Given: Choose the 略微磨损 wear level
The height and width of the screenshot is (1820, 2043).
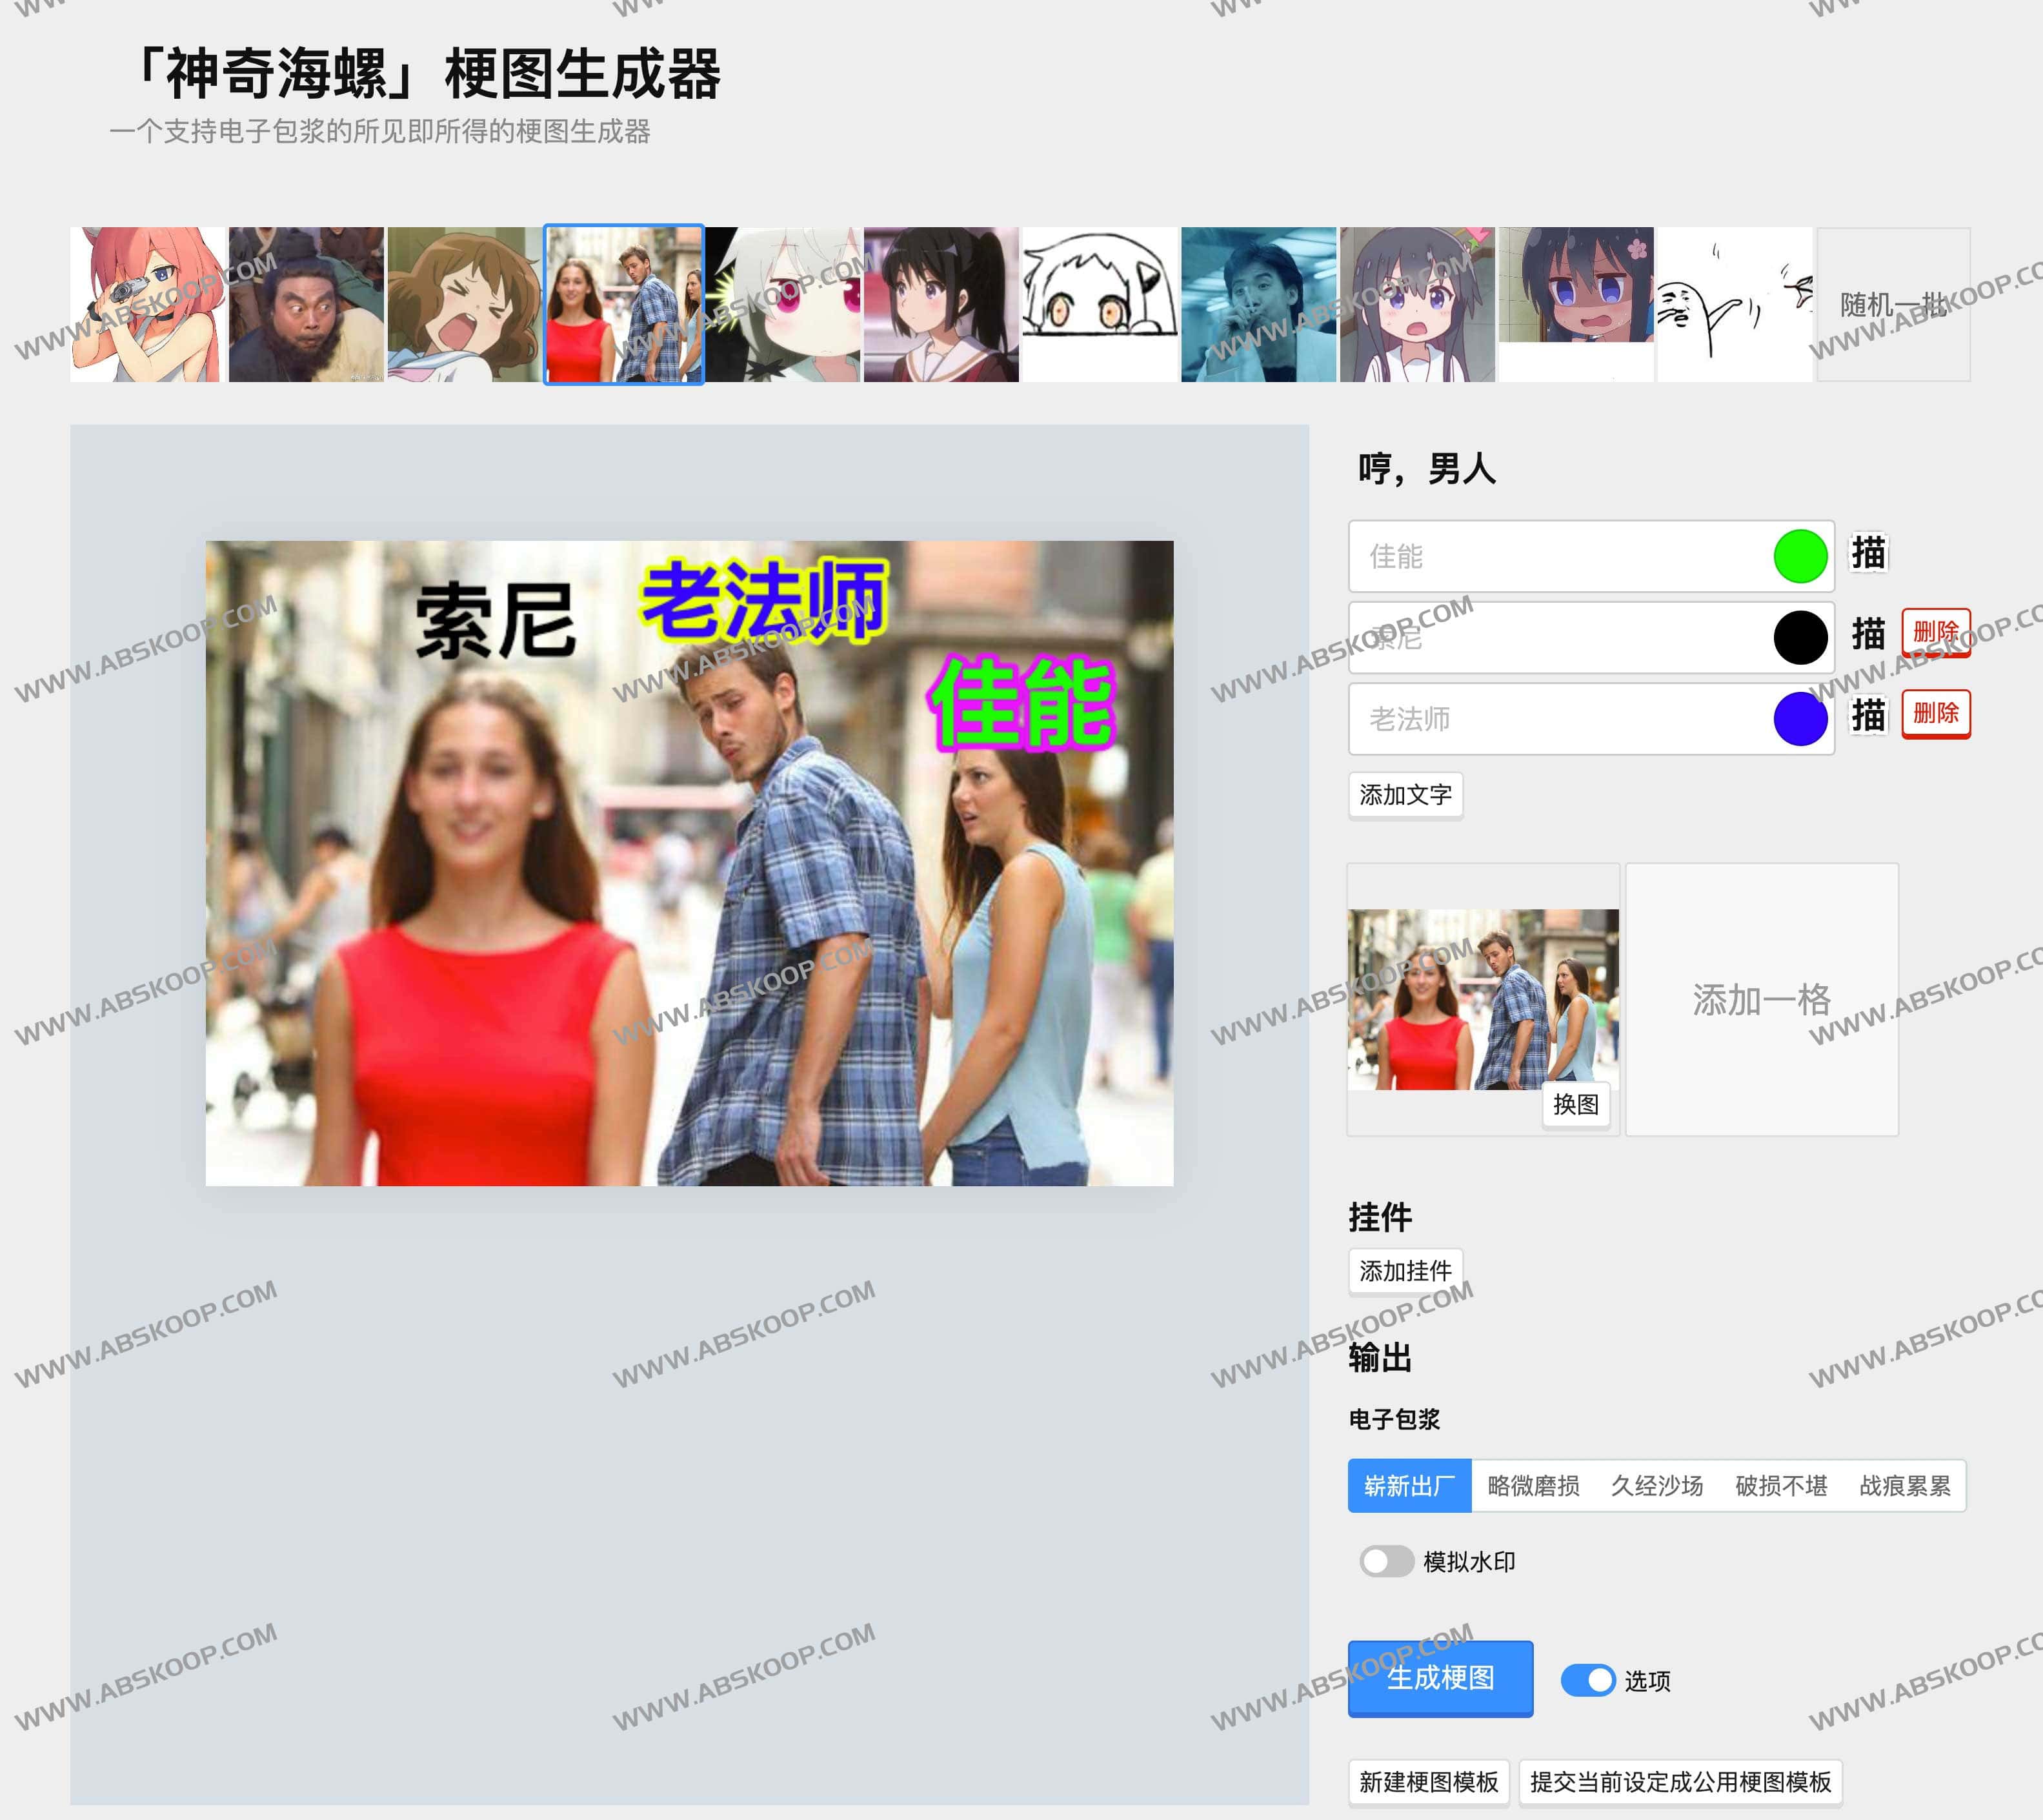Looking at the screenshot, I should click(1533, 1486).
